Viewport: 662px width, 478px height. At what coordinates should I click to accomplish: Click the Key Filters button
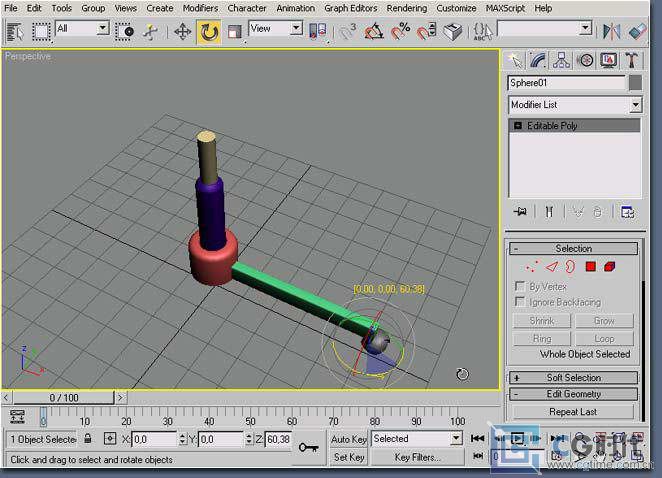[x=417, y=457]
